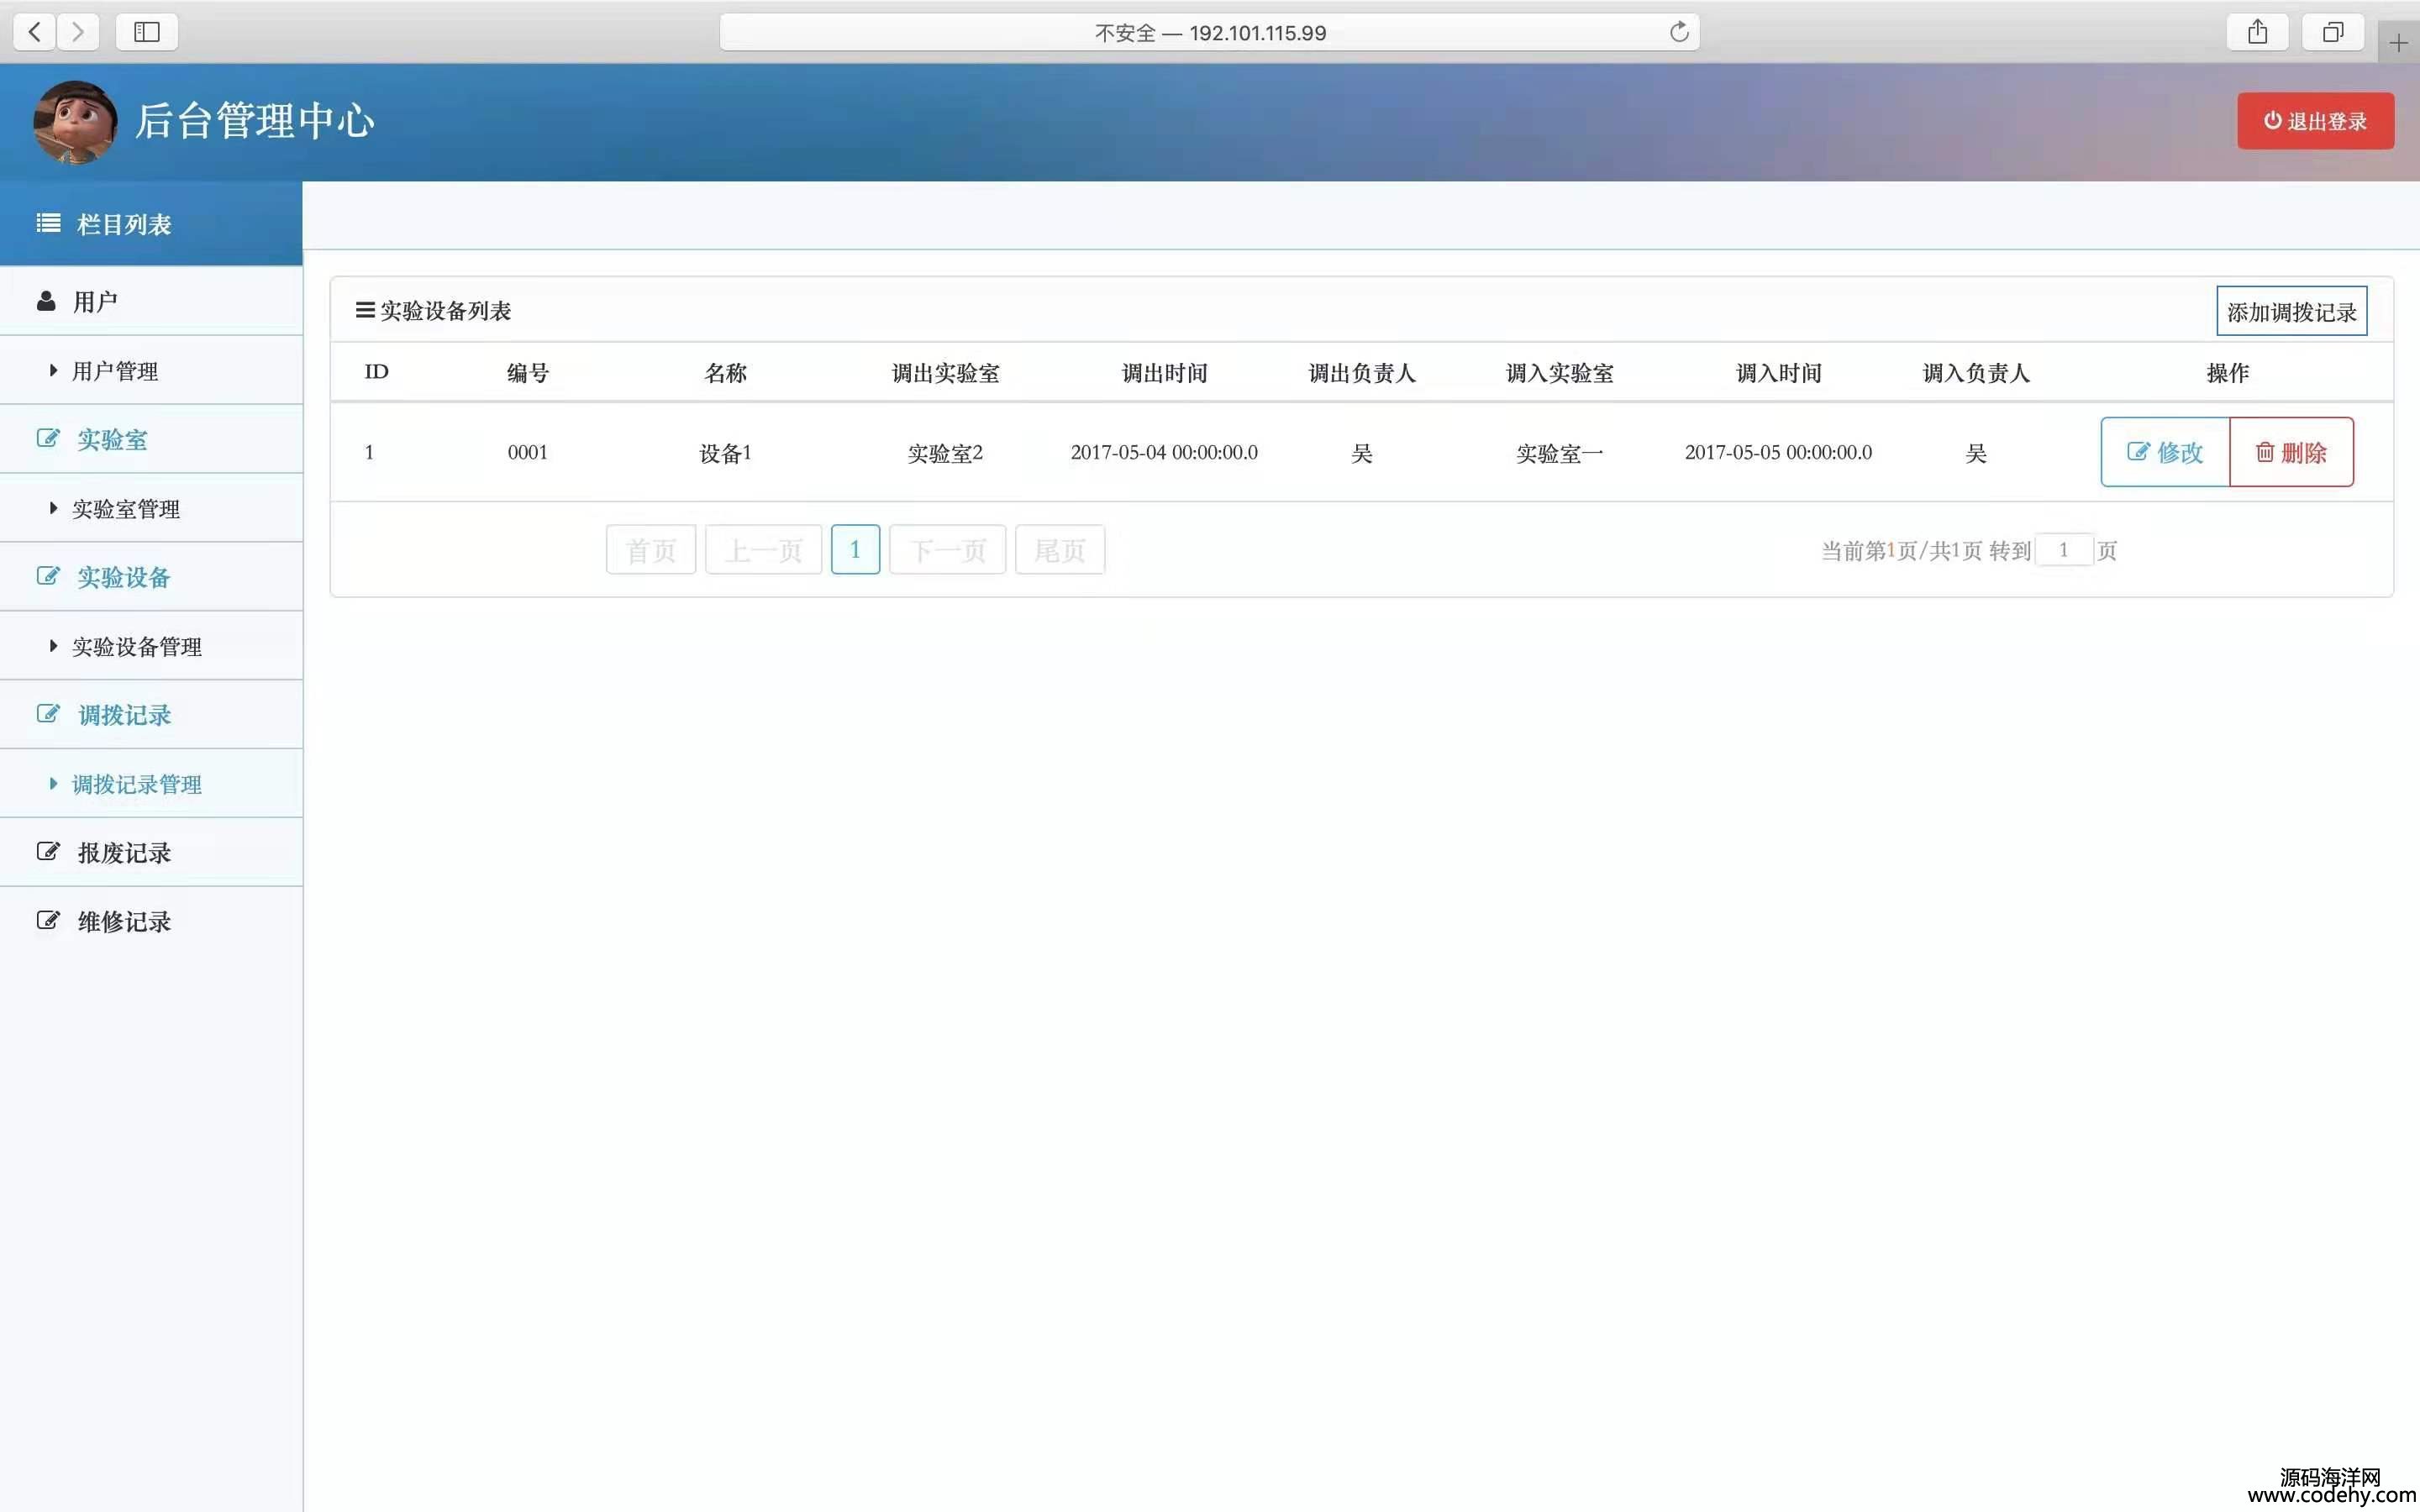Click the edit icon next to 实验设备

pyautogui.click(x=48, y=576)
